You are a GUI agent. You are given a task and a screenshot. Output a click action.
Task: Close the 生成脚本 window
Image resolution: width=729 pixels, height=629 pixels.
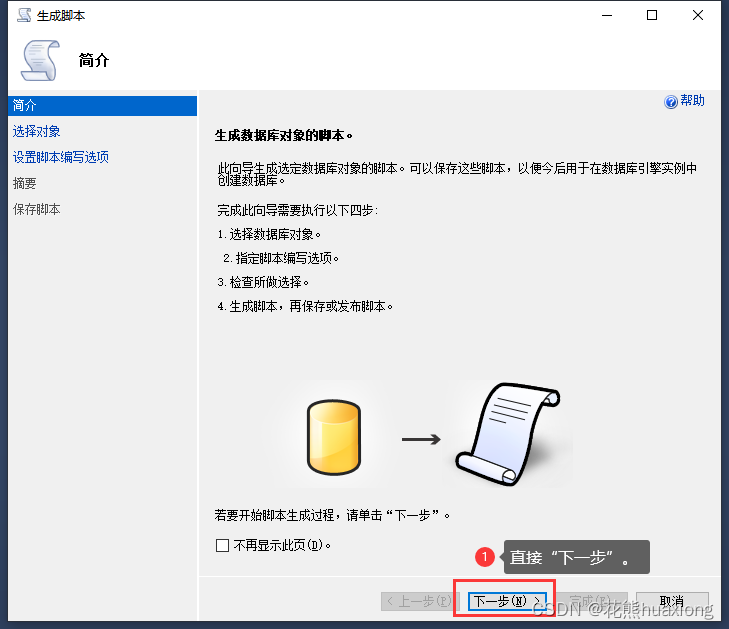point(697,15)
